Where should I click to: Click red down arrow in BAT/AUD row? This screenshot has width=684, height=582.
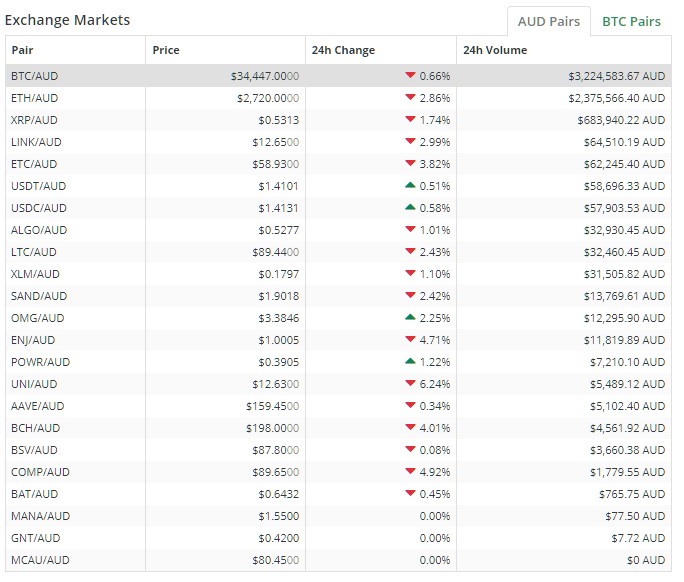click(410, 493)
